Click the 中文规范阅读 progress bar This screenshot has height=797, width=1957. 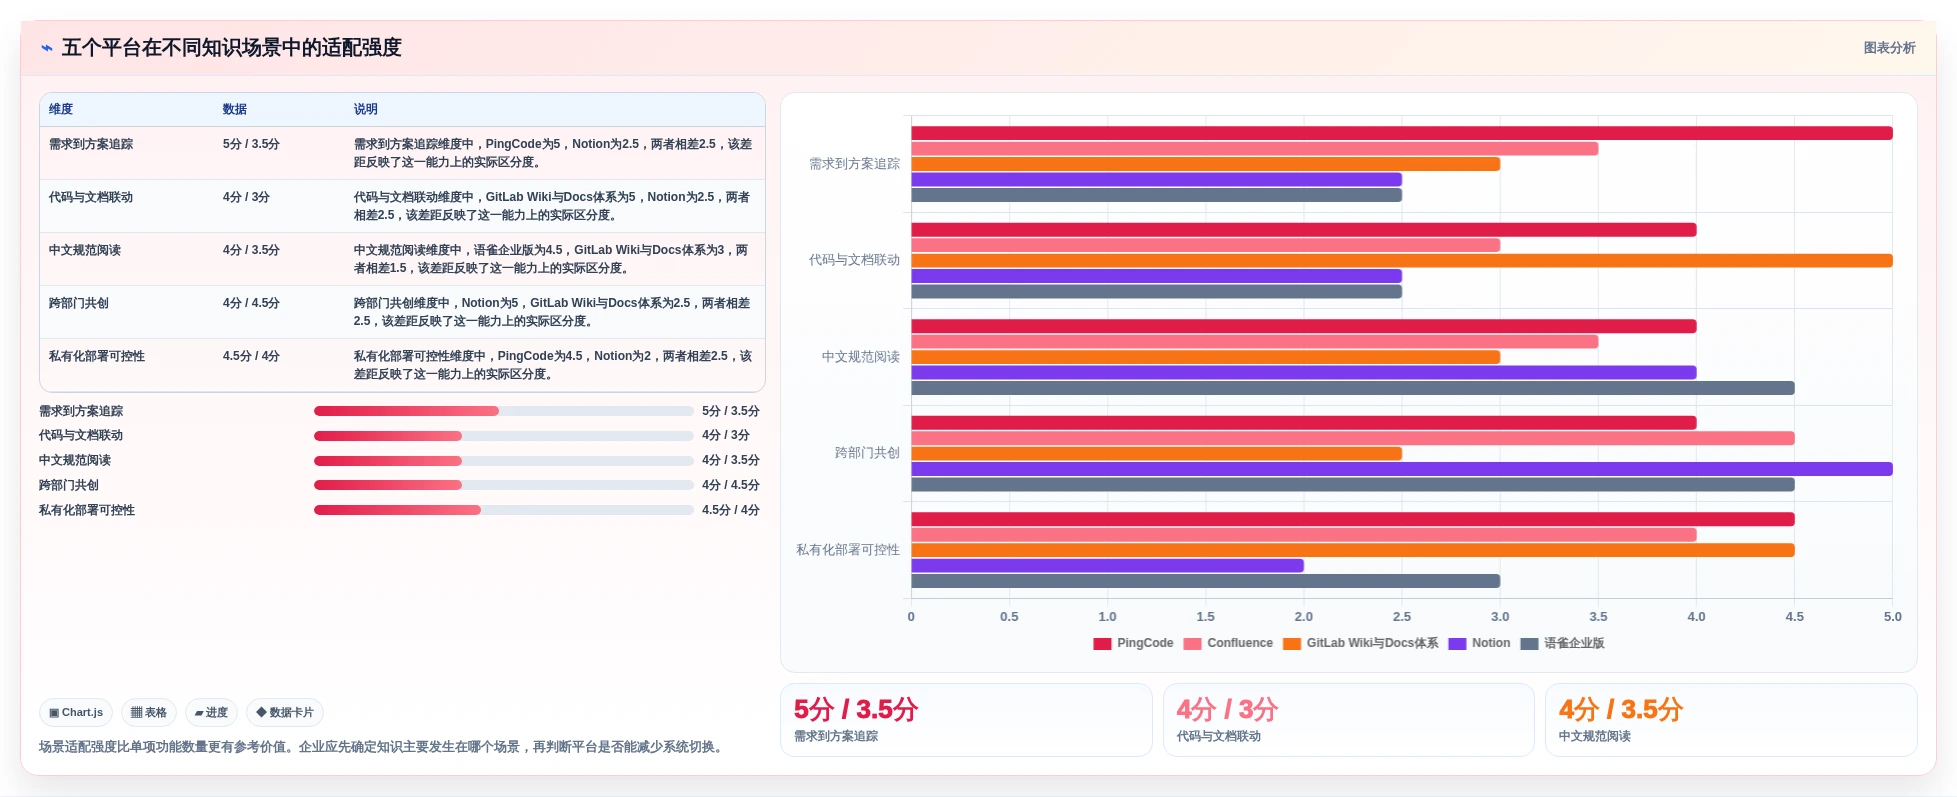click(x=503, y=461)
